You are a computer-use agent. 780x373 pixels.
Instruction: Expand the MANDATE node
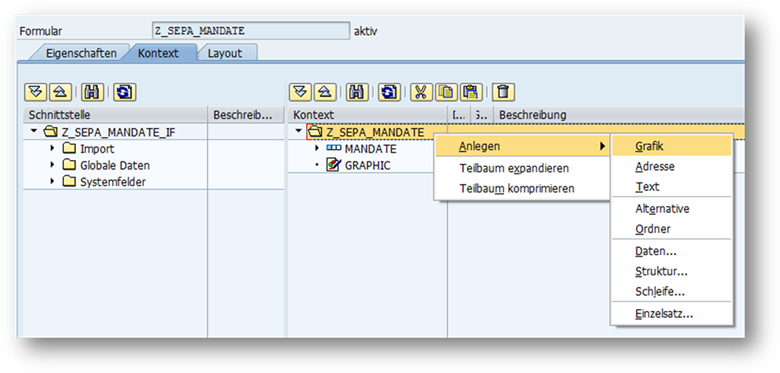(x=317, y=148)
